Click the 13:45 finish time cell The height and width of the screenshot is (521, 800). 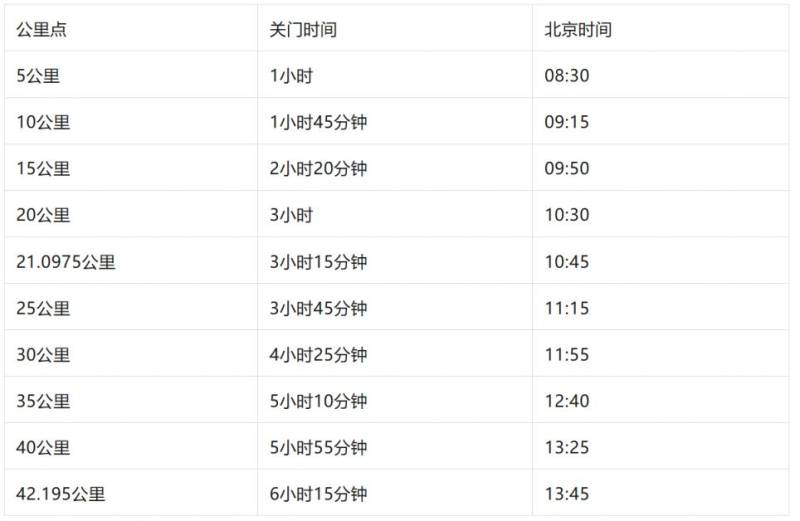[567, 494]
